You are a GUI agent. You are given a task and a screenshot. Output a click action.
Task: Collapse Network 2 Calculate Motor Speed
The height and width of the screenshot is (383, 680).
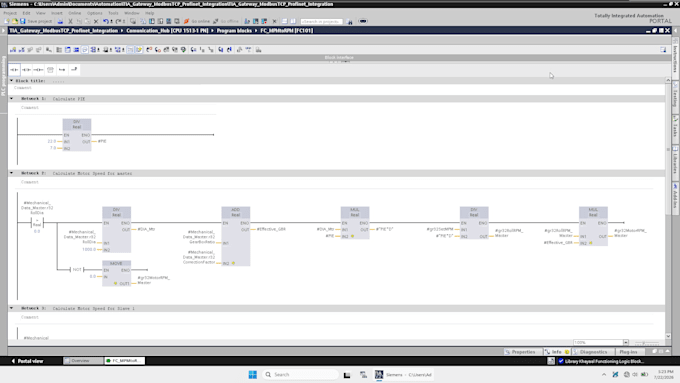[x=12, y=173]
